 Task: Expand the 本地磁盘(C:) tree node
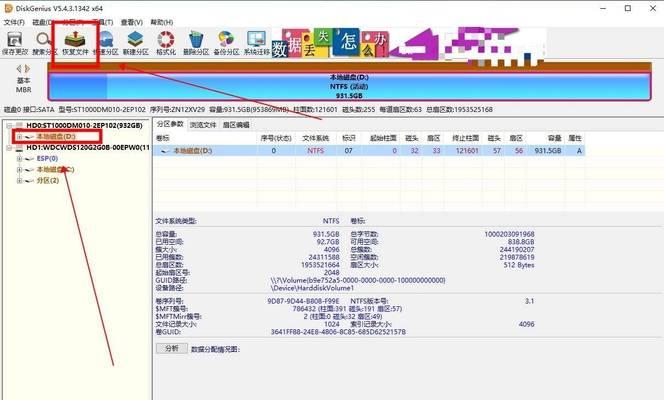pyautogui.click(x=19, y=170)
